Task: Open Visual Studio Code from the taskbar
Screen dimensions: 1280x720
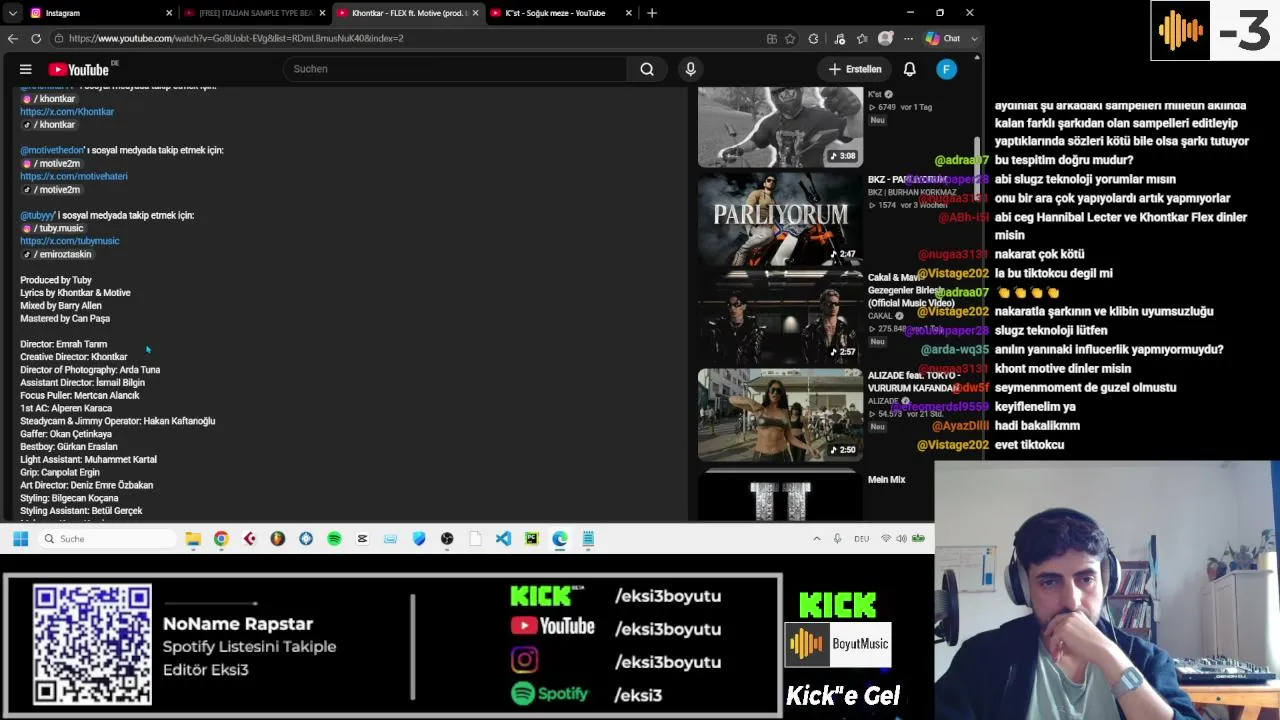Action: pos(503,539)
